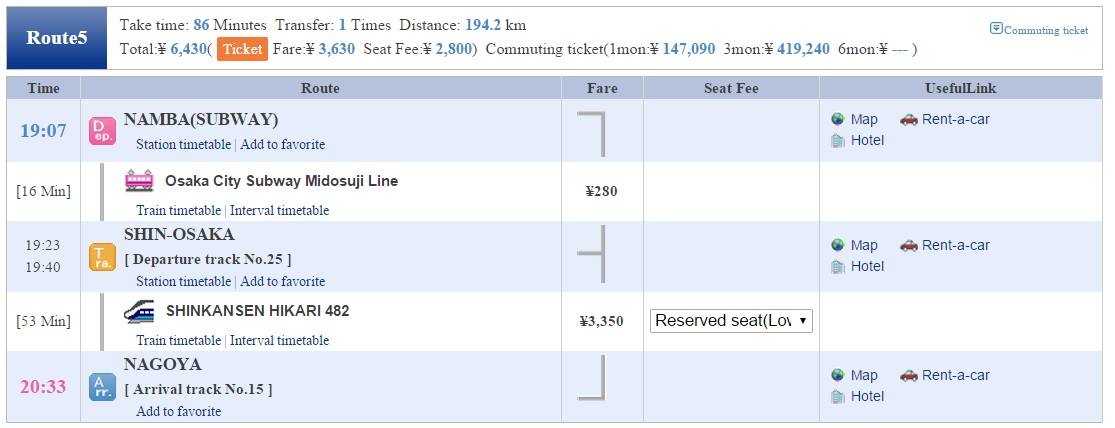Add SHIN-OSAKA to favorite
Screen dimensions: 1115x428
282,282
